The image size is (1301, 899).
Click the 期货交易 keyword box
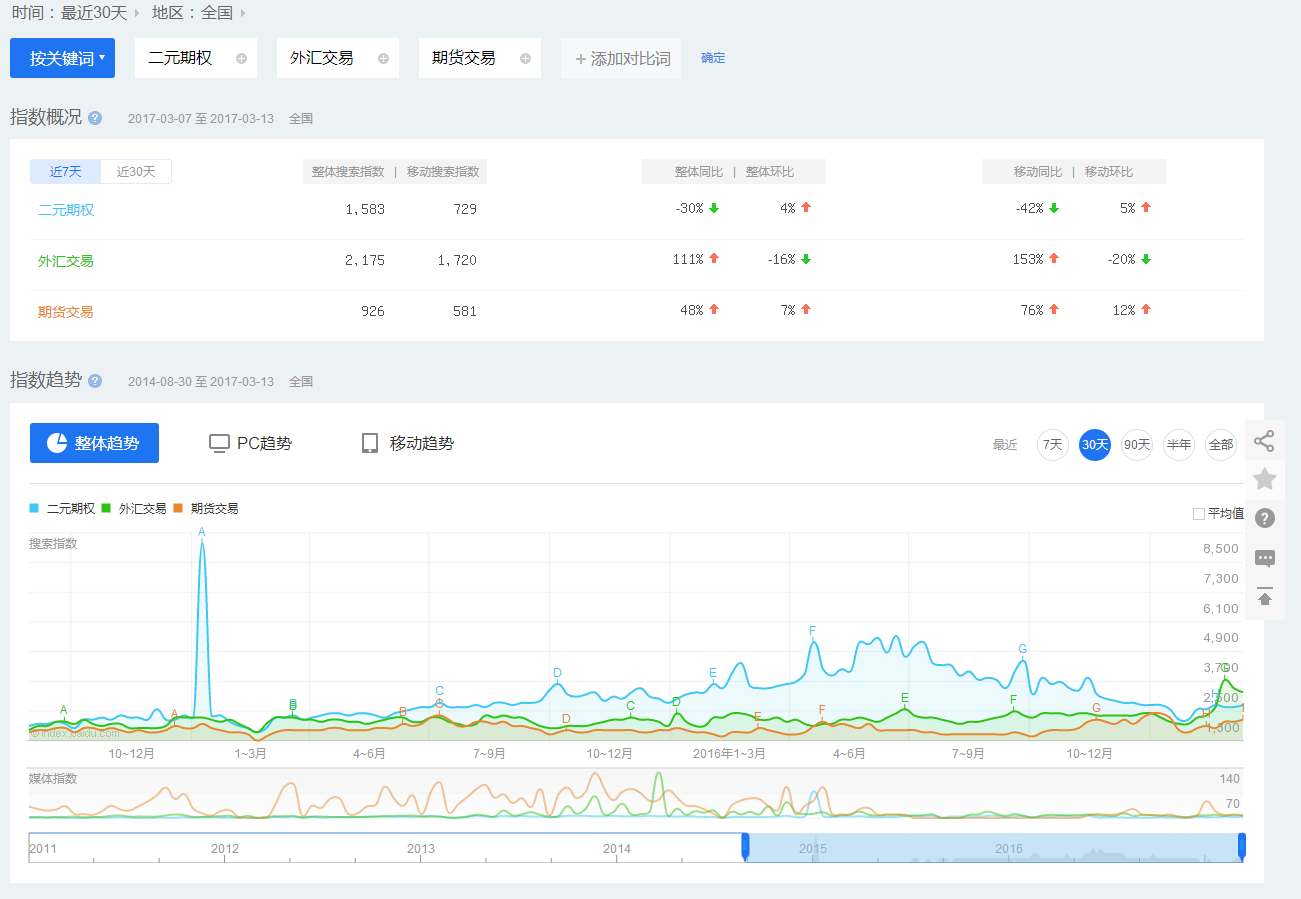pyautogui.click(x=480, y=58)
